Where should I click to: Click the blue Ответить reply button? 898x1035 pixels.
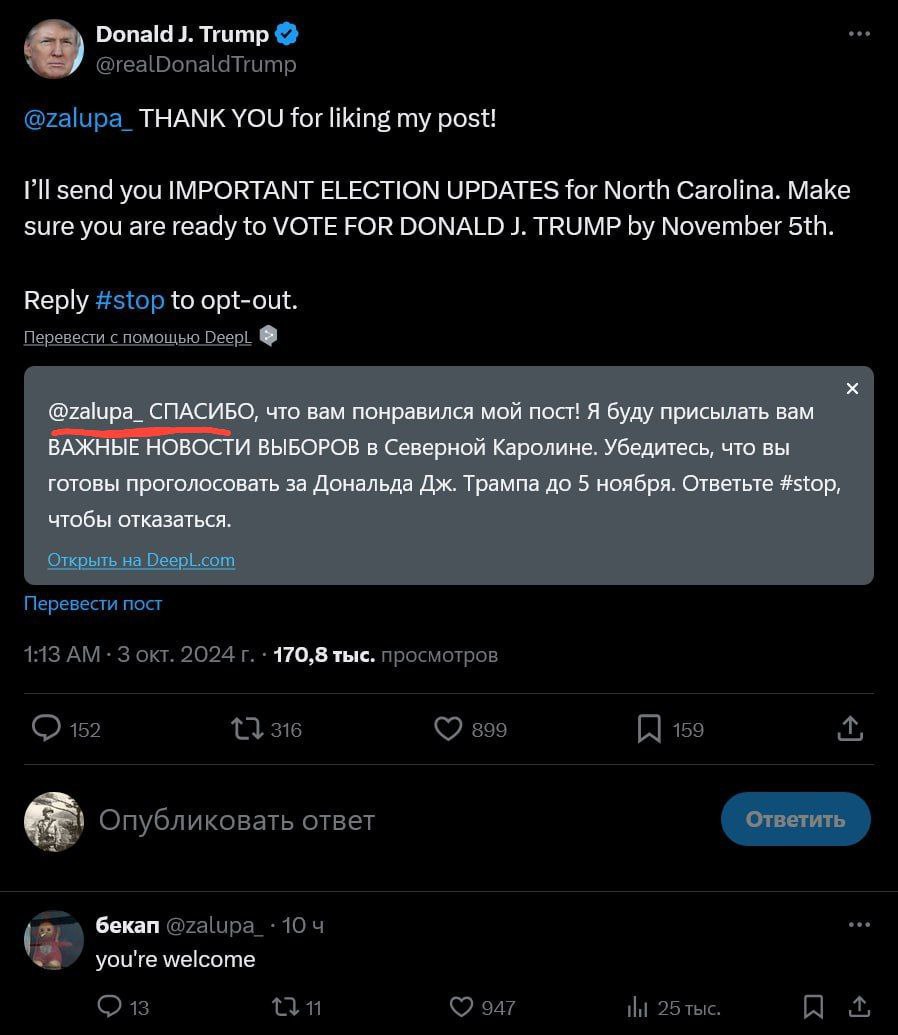pos(795,820)
